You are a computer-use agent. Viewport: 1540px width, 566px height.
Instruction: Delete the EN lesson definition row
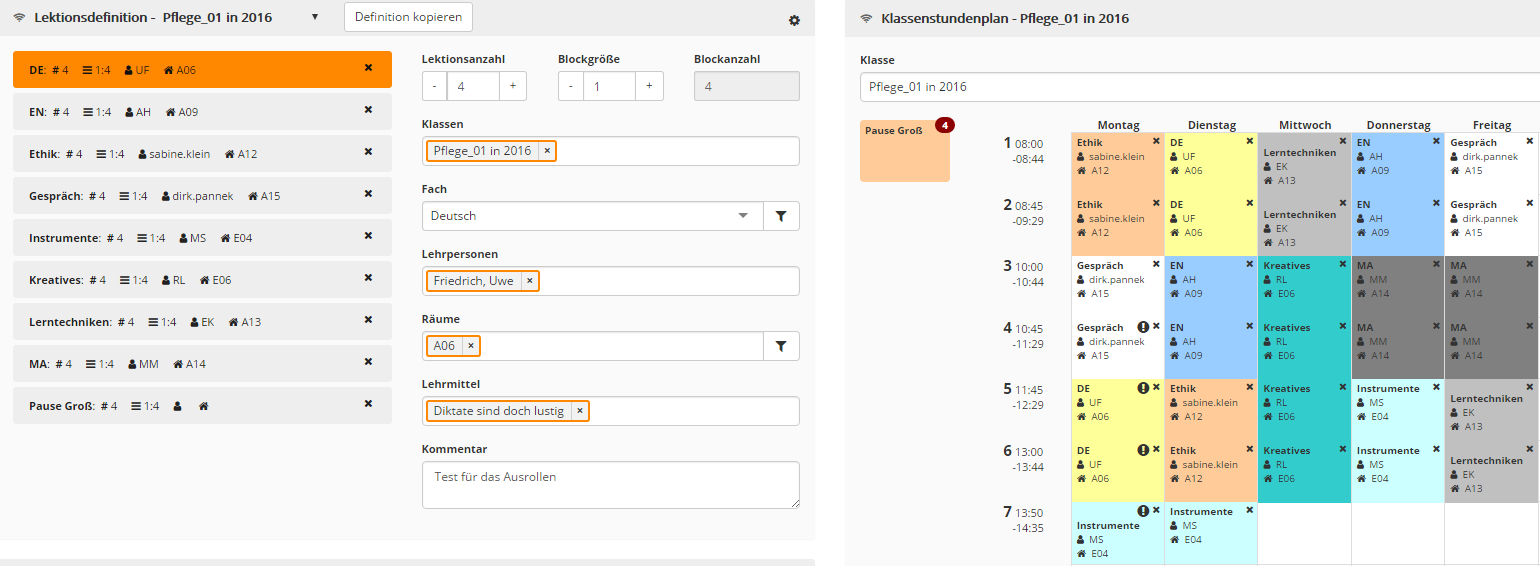click(368, 110)
